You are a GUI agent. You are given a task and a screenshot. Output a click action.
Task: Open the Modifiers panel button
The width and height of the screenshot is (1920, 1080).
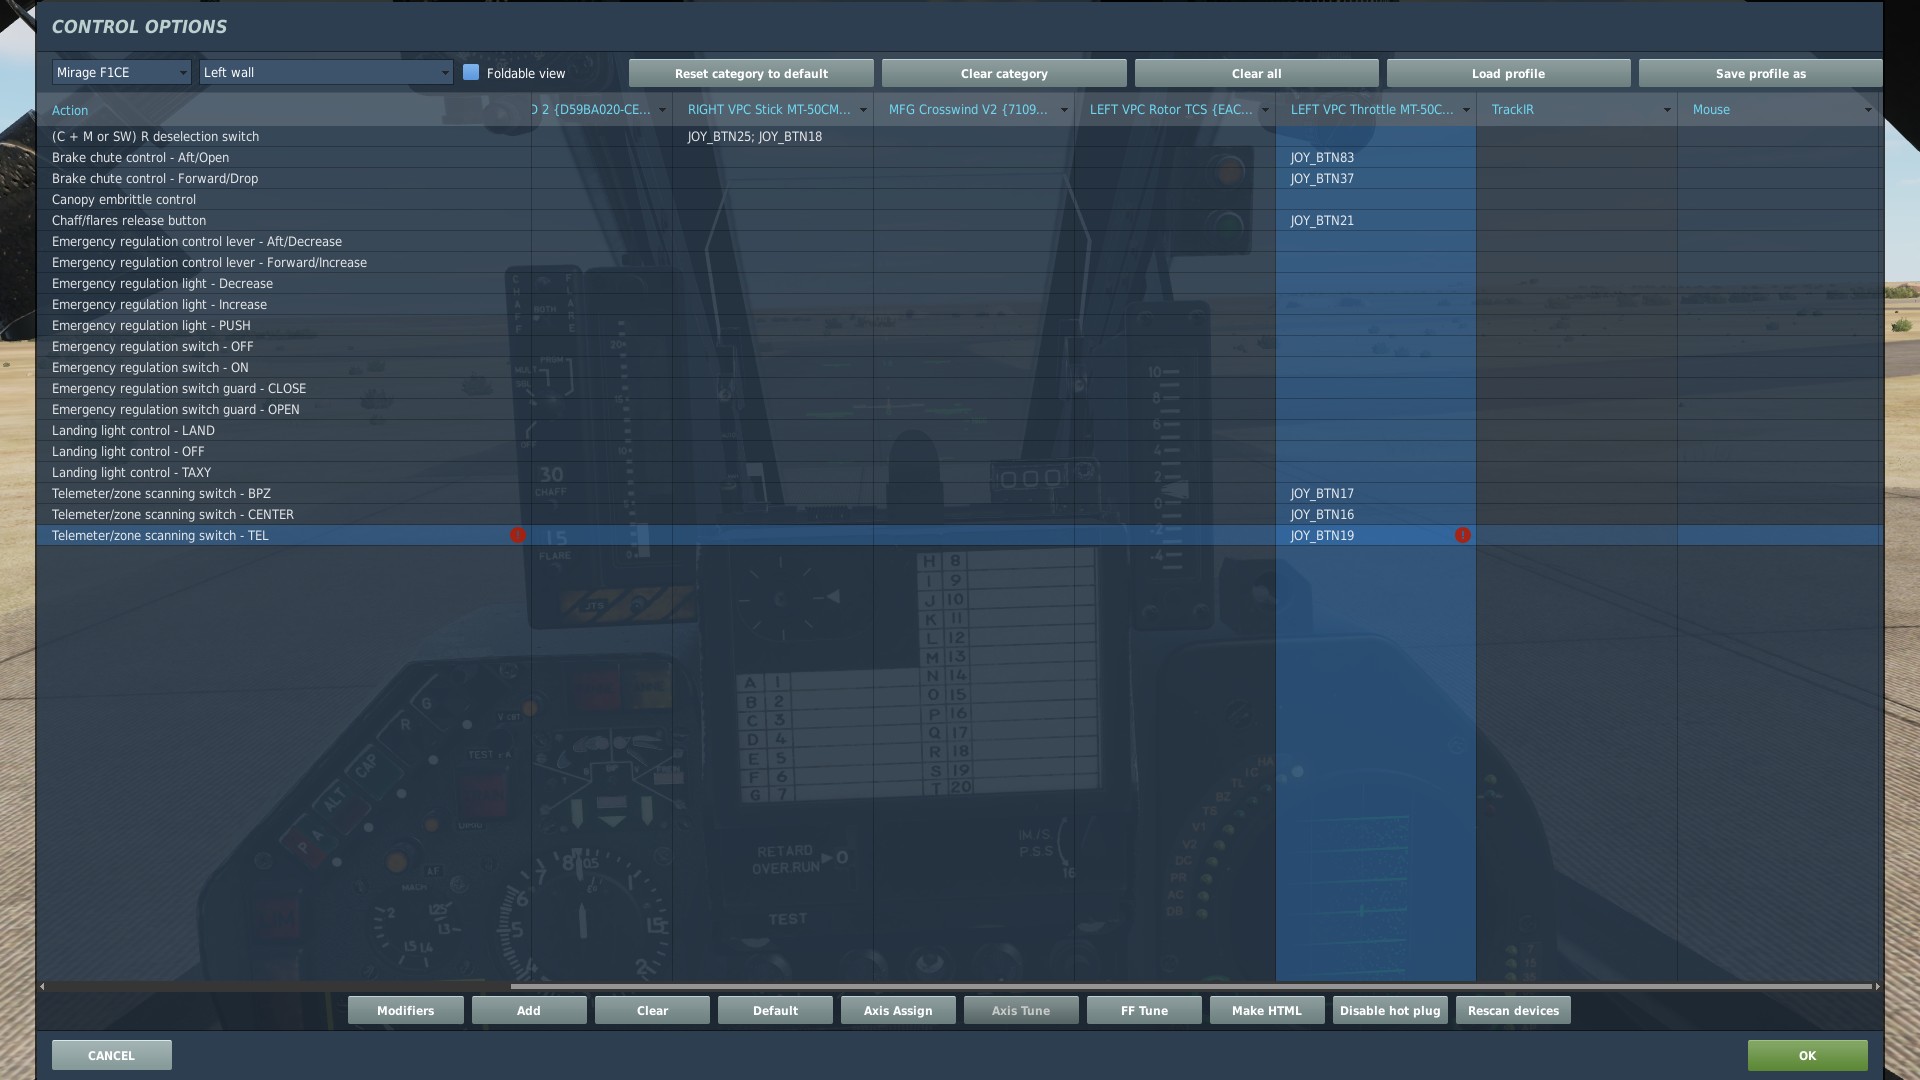405,1010
